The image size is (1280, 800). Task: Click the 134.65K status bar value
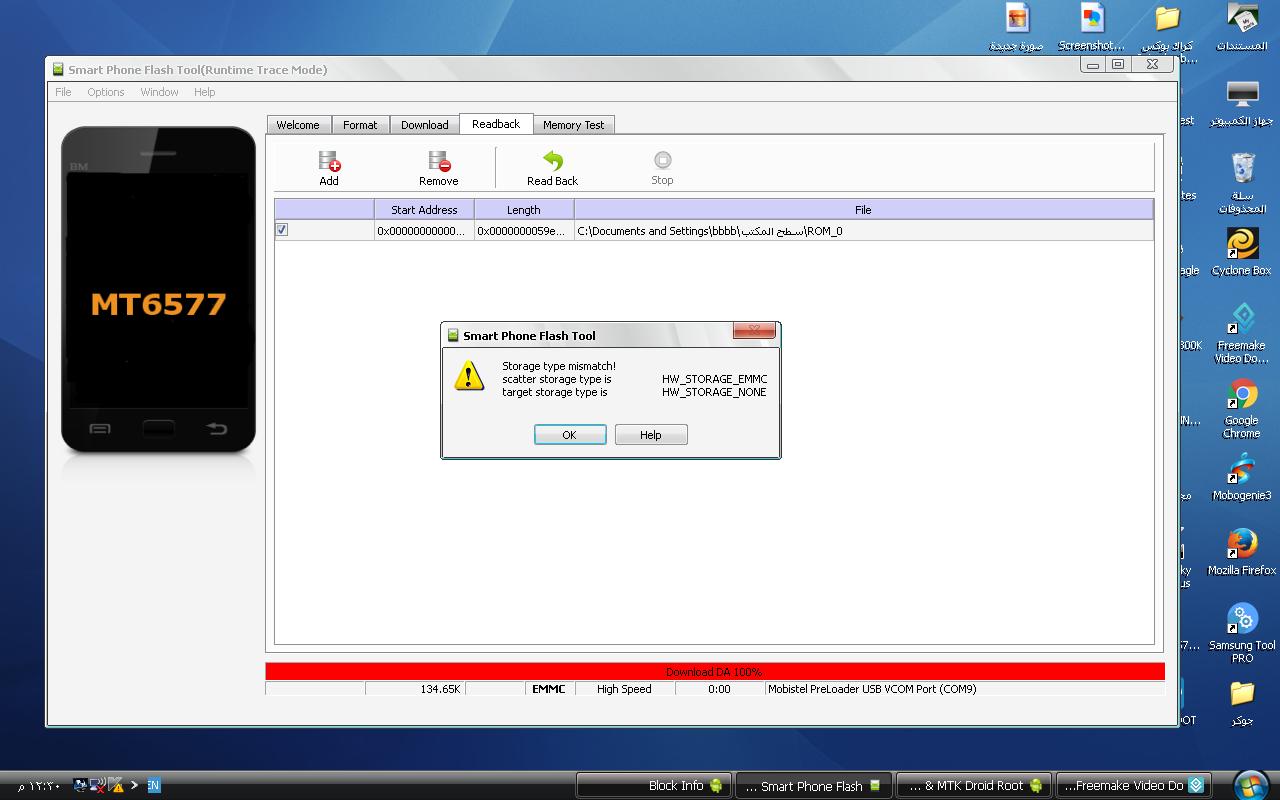tap(440, 689)
